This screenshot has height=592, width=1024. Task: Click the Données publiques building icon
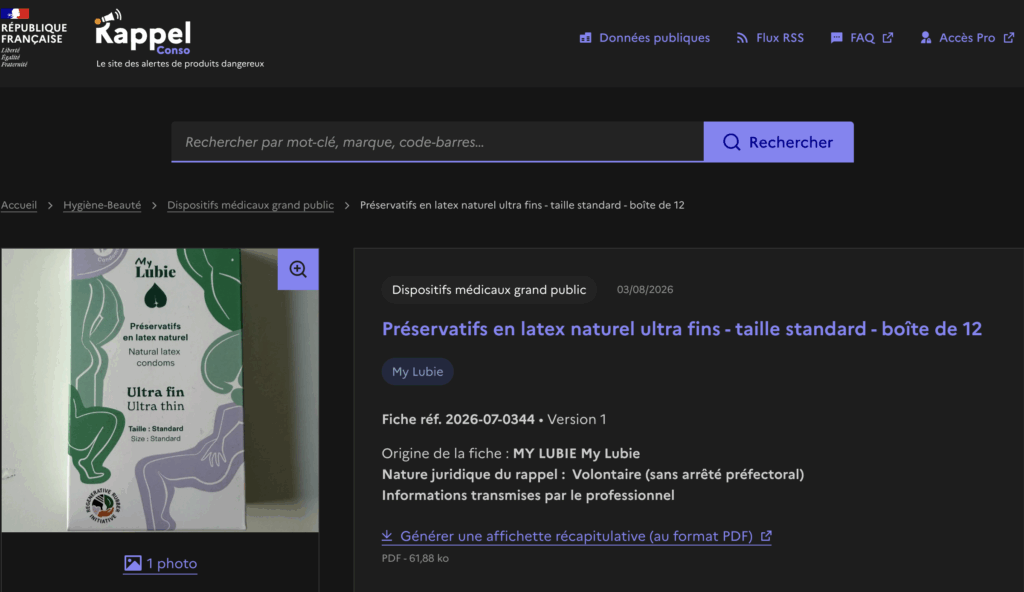[x=585, y=38]
